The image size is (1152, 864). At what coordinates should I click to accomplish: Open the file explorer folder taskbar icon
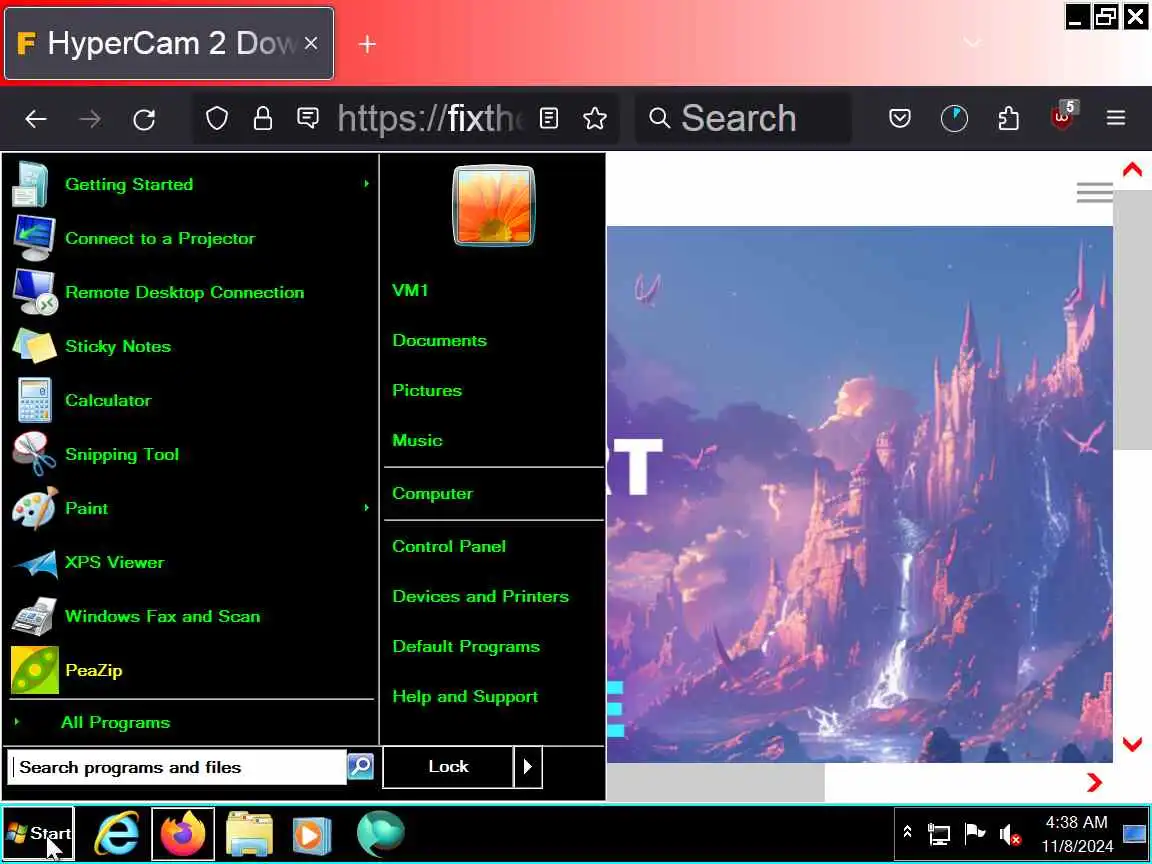249,834
